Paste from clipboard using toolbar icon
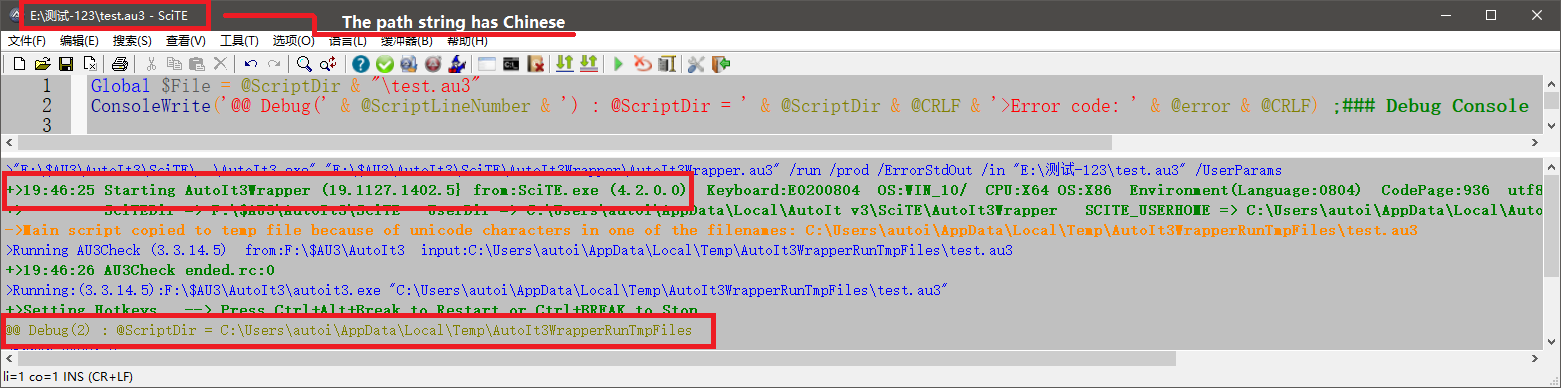 click(197, 64)
